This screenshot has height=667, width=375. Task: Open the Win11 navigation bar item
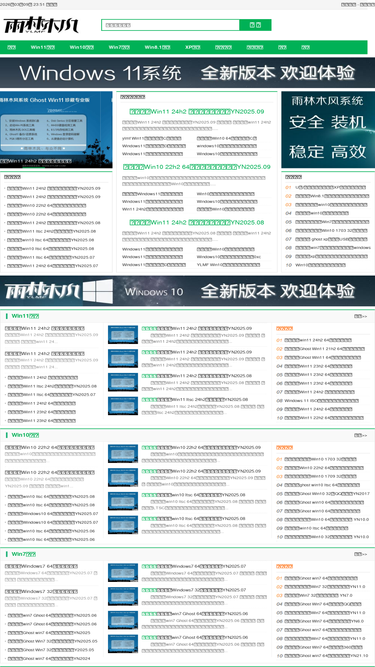[x=43, y=47]
